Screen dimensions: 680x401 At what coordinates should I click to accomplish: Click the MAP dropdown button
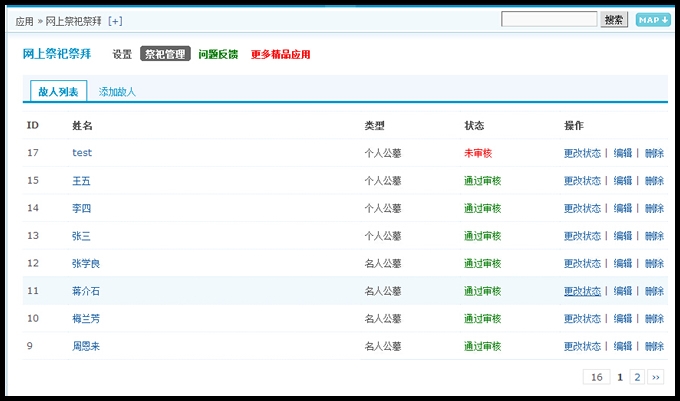click(653, 19)
